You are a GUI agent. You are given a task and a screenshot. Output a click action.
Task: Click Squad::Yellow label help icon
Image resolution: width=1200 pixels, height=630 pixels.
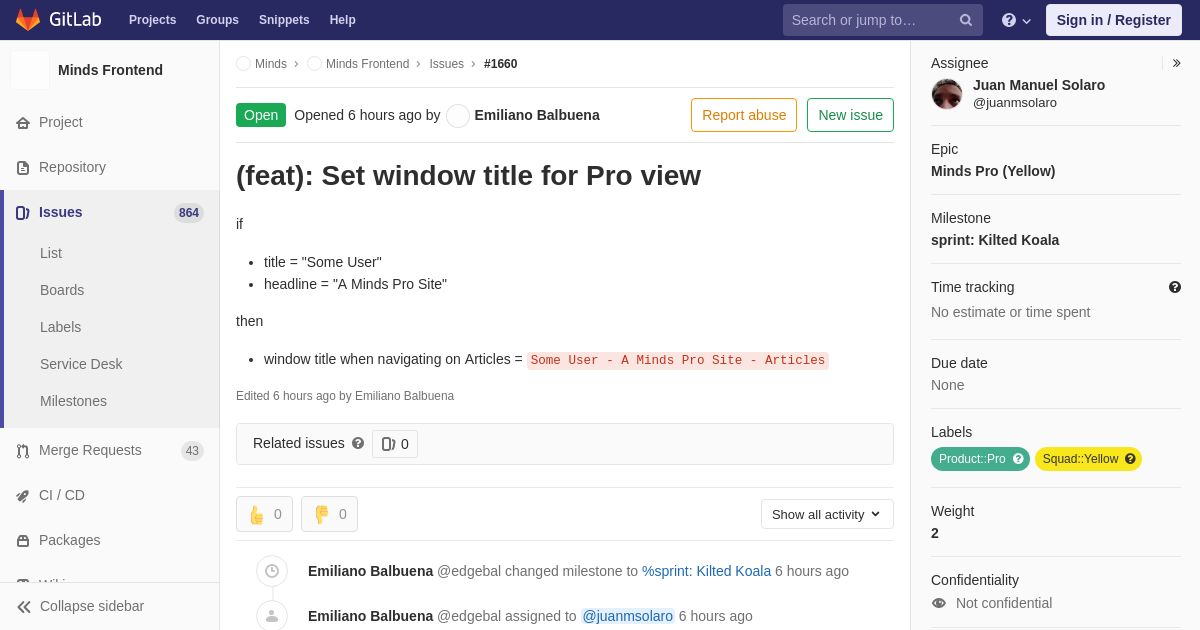[x=1130, y=459]
